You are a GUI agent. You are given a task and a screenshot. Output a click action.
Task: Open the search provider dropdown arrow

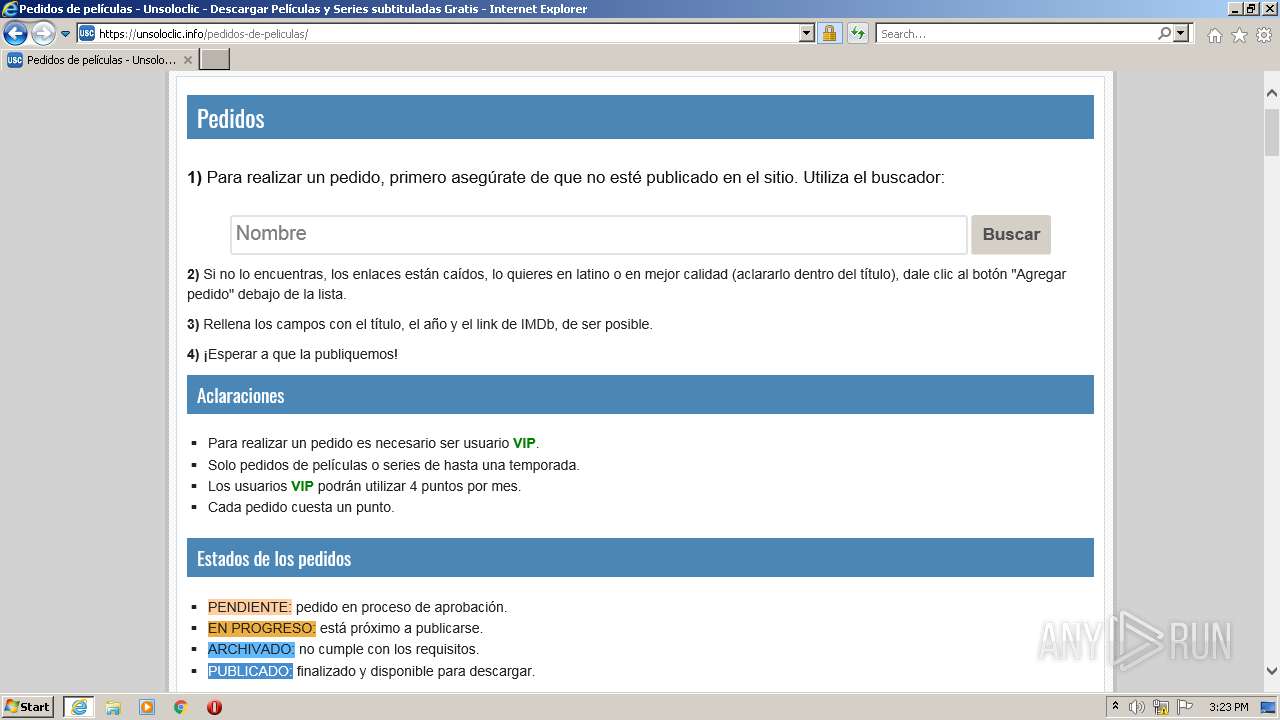[1181, 33]
